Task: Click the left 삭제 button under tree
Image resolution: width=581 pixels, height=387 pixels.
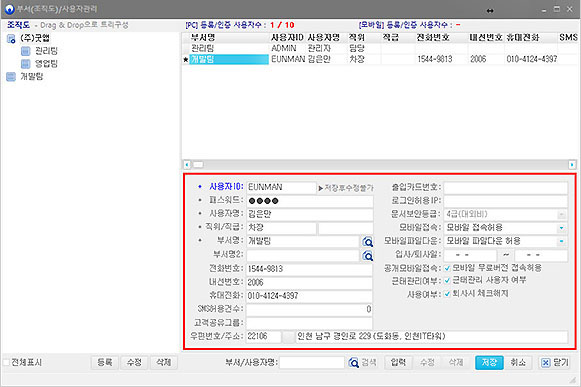Action: [x=164, y=362]
